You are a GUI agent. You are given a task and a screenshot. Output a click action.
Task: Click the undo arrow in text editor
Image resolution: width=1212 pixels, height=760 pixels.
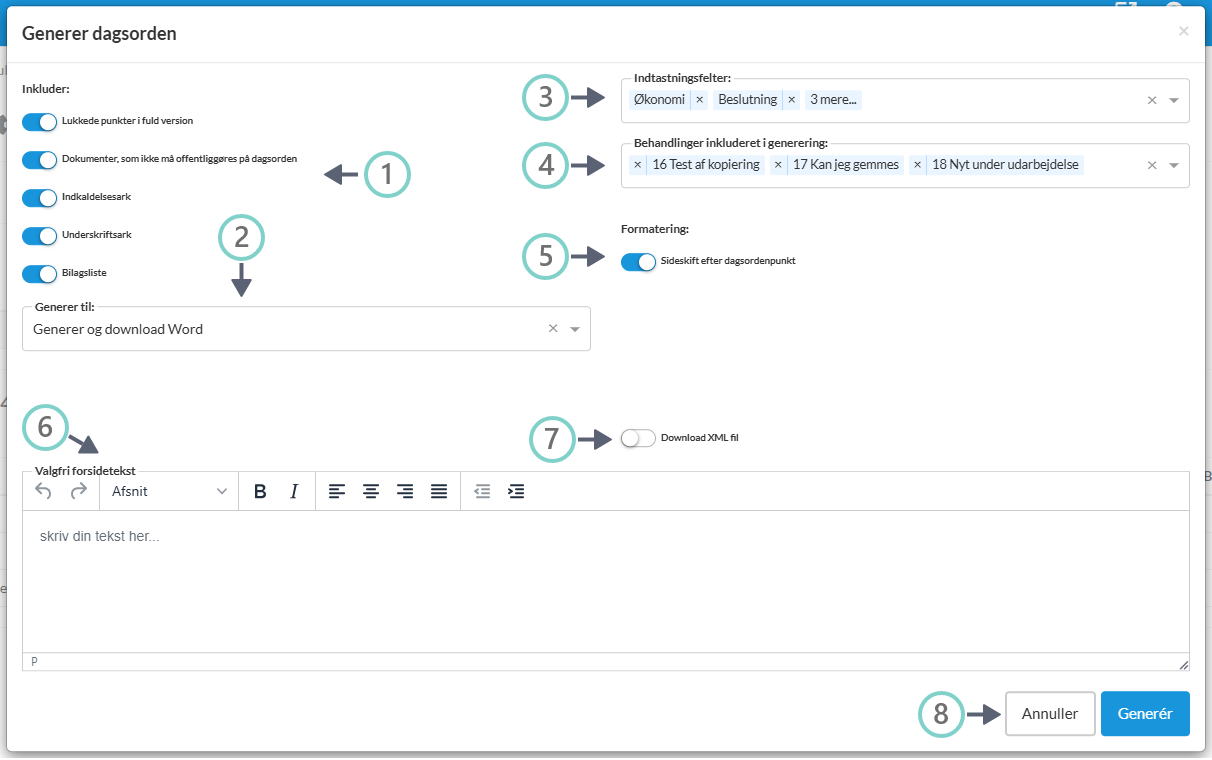(43, 491)
